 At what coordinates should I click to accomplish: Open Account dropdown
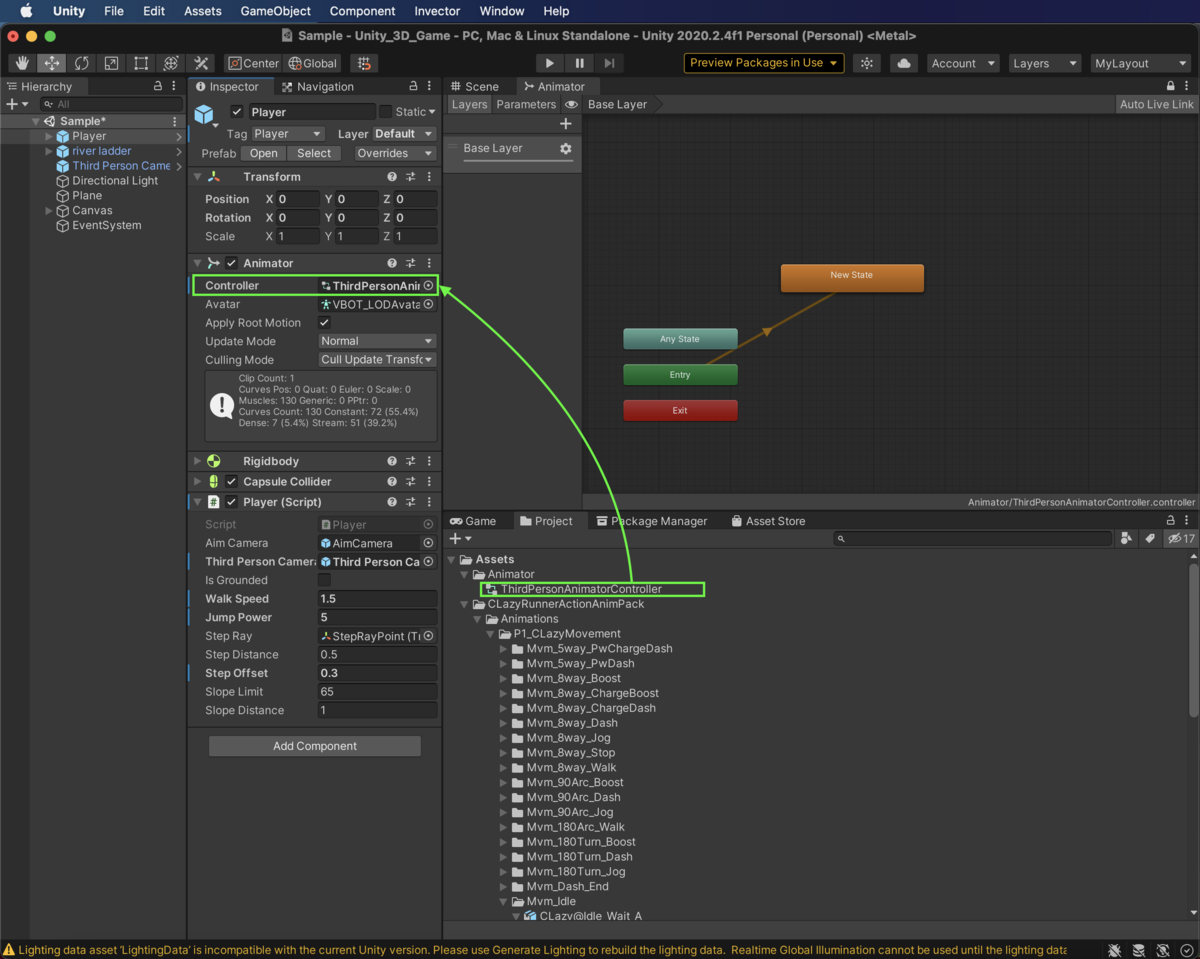(963, 63)
